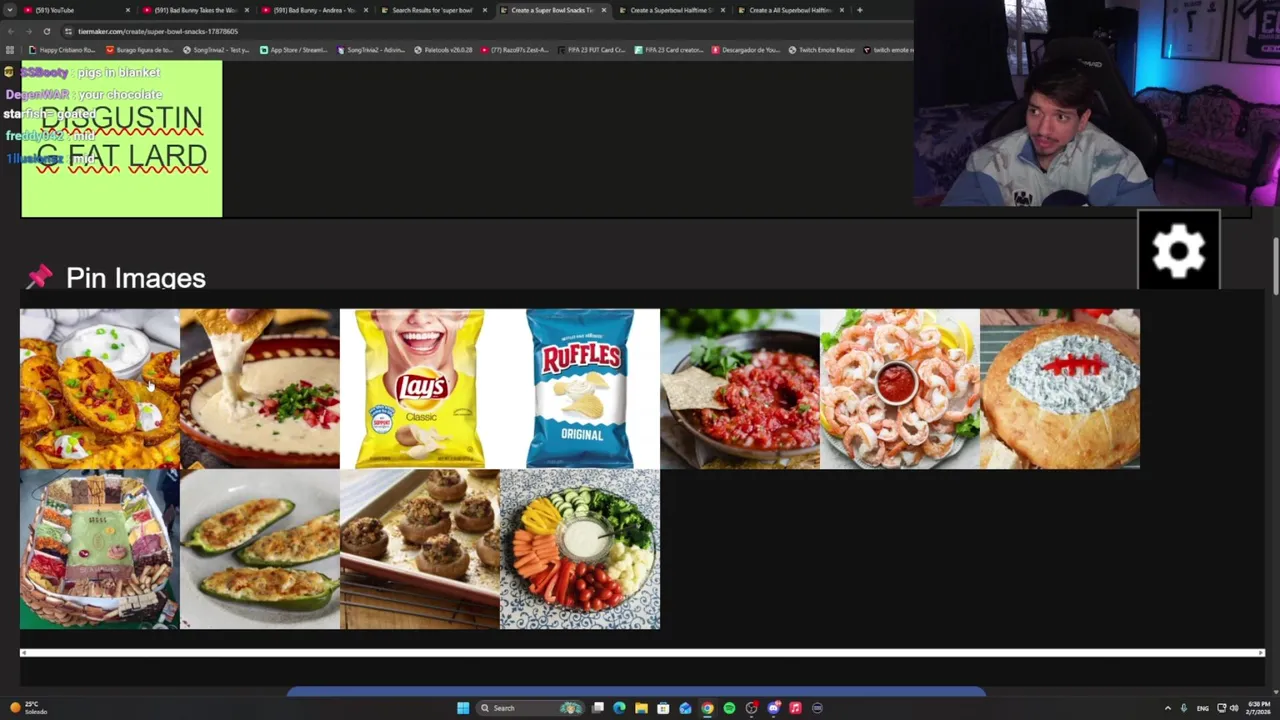Viewport: 1280px width, 720px height.
Task: Open 'FIFA 23 Card creator...' bookmark
Action: (x=669, y=50)
